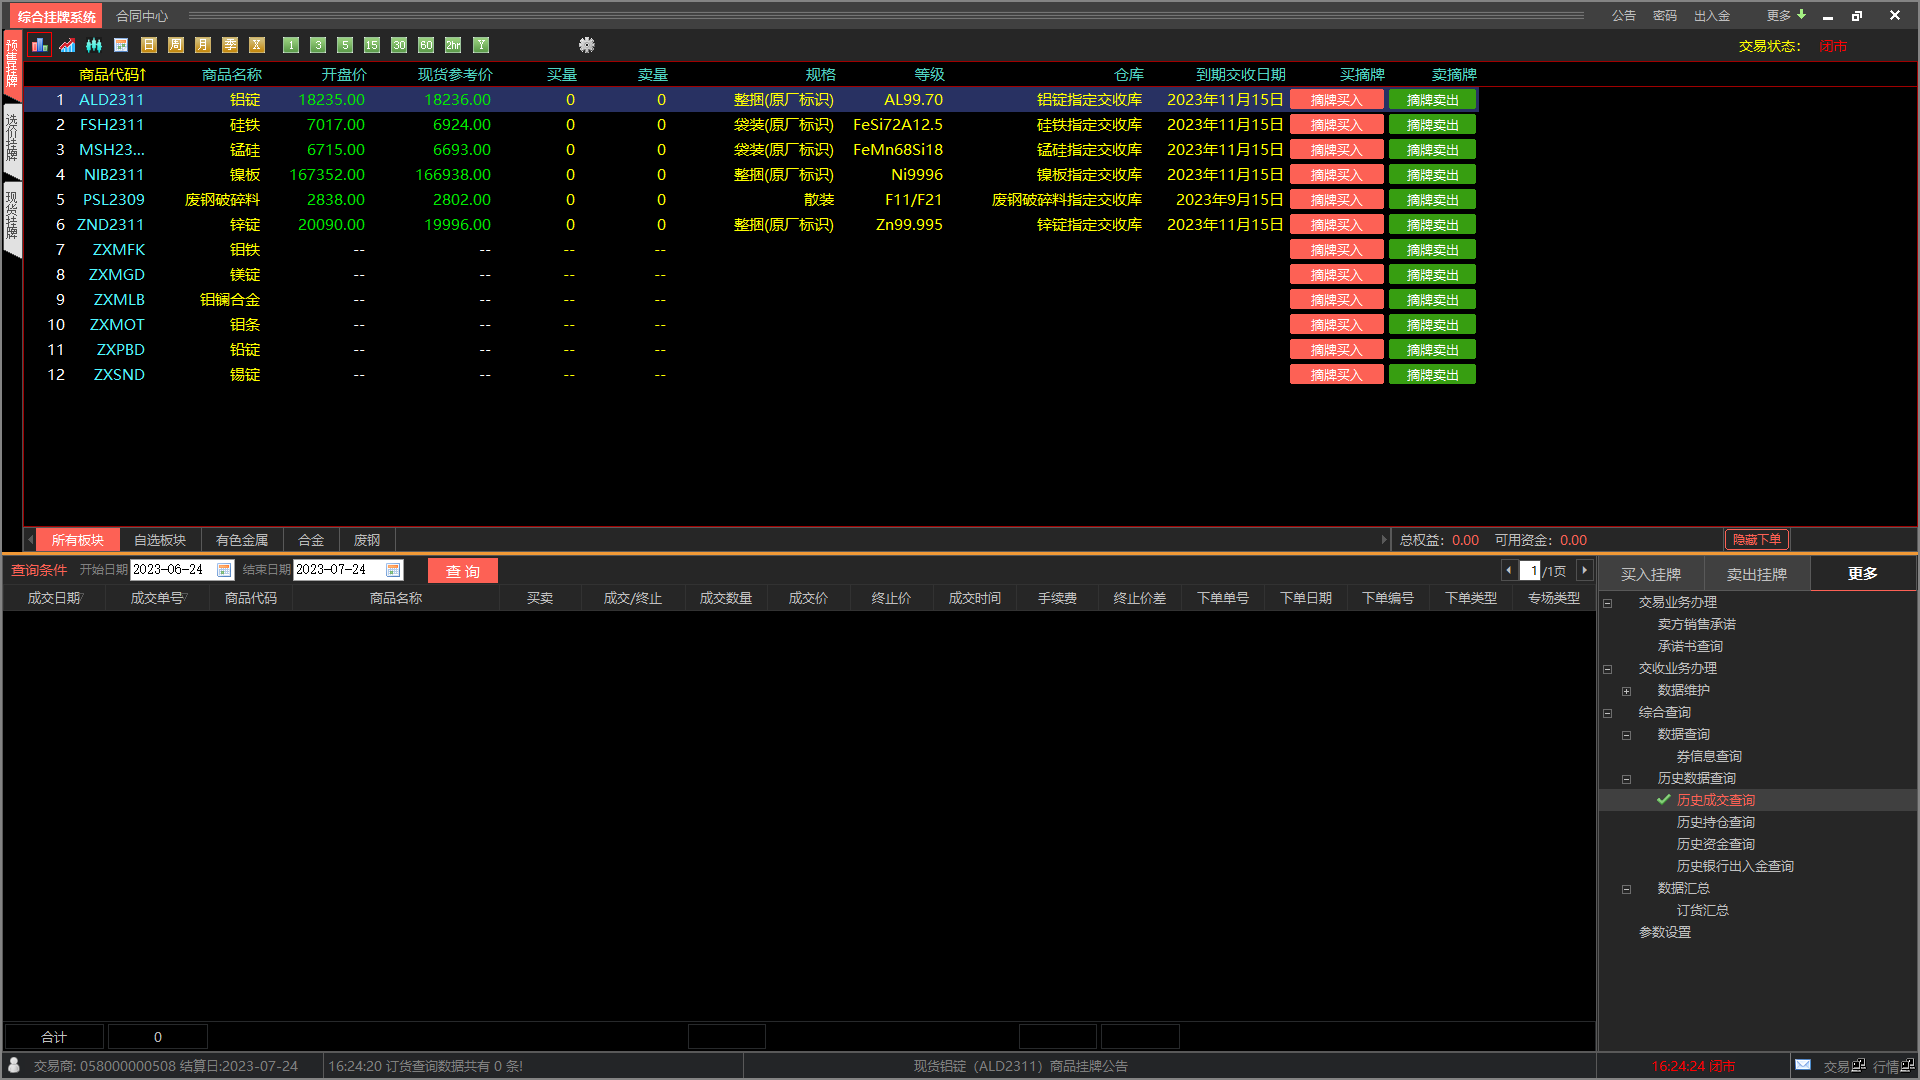Sort by the 商品代码 column header

112,75
